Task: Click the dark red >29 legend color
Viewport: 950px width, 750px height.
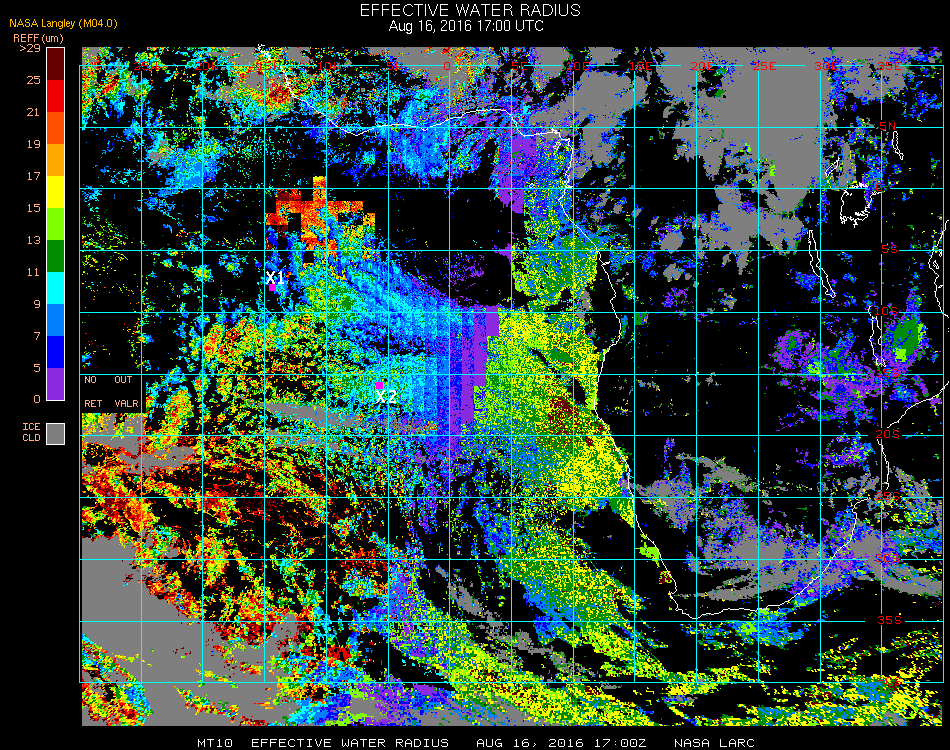Action: [56, 64]
